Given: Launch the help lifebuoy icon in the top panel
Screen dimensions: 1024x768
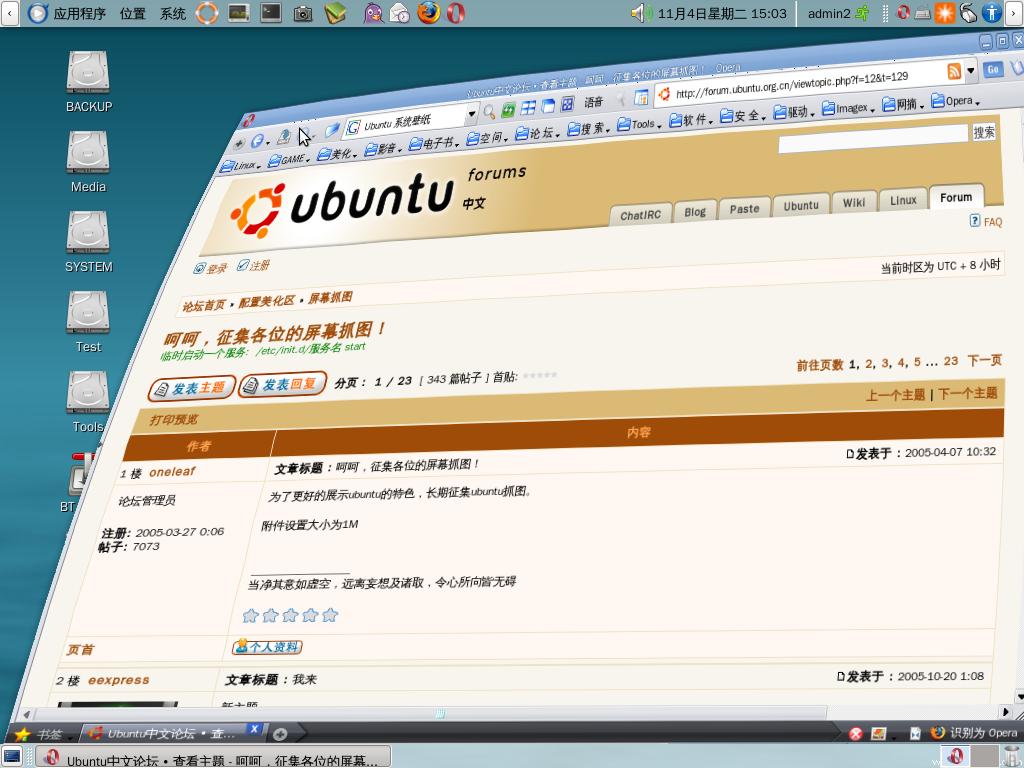Looking at the screenshot, I should pos(207,13).
